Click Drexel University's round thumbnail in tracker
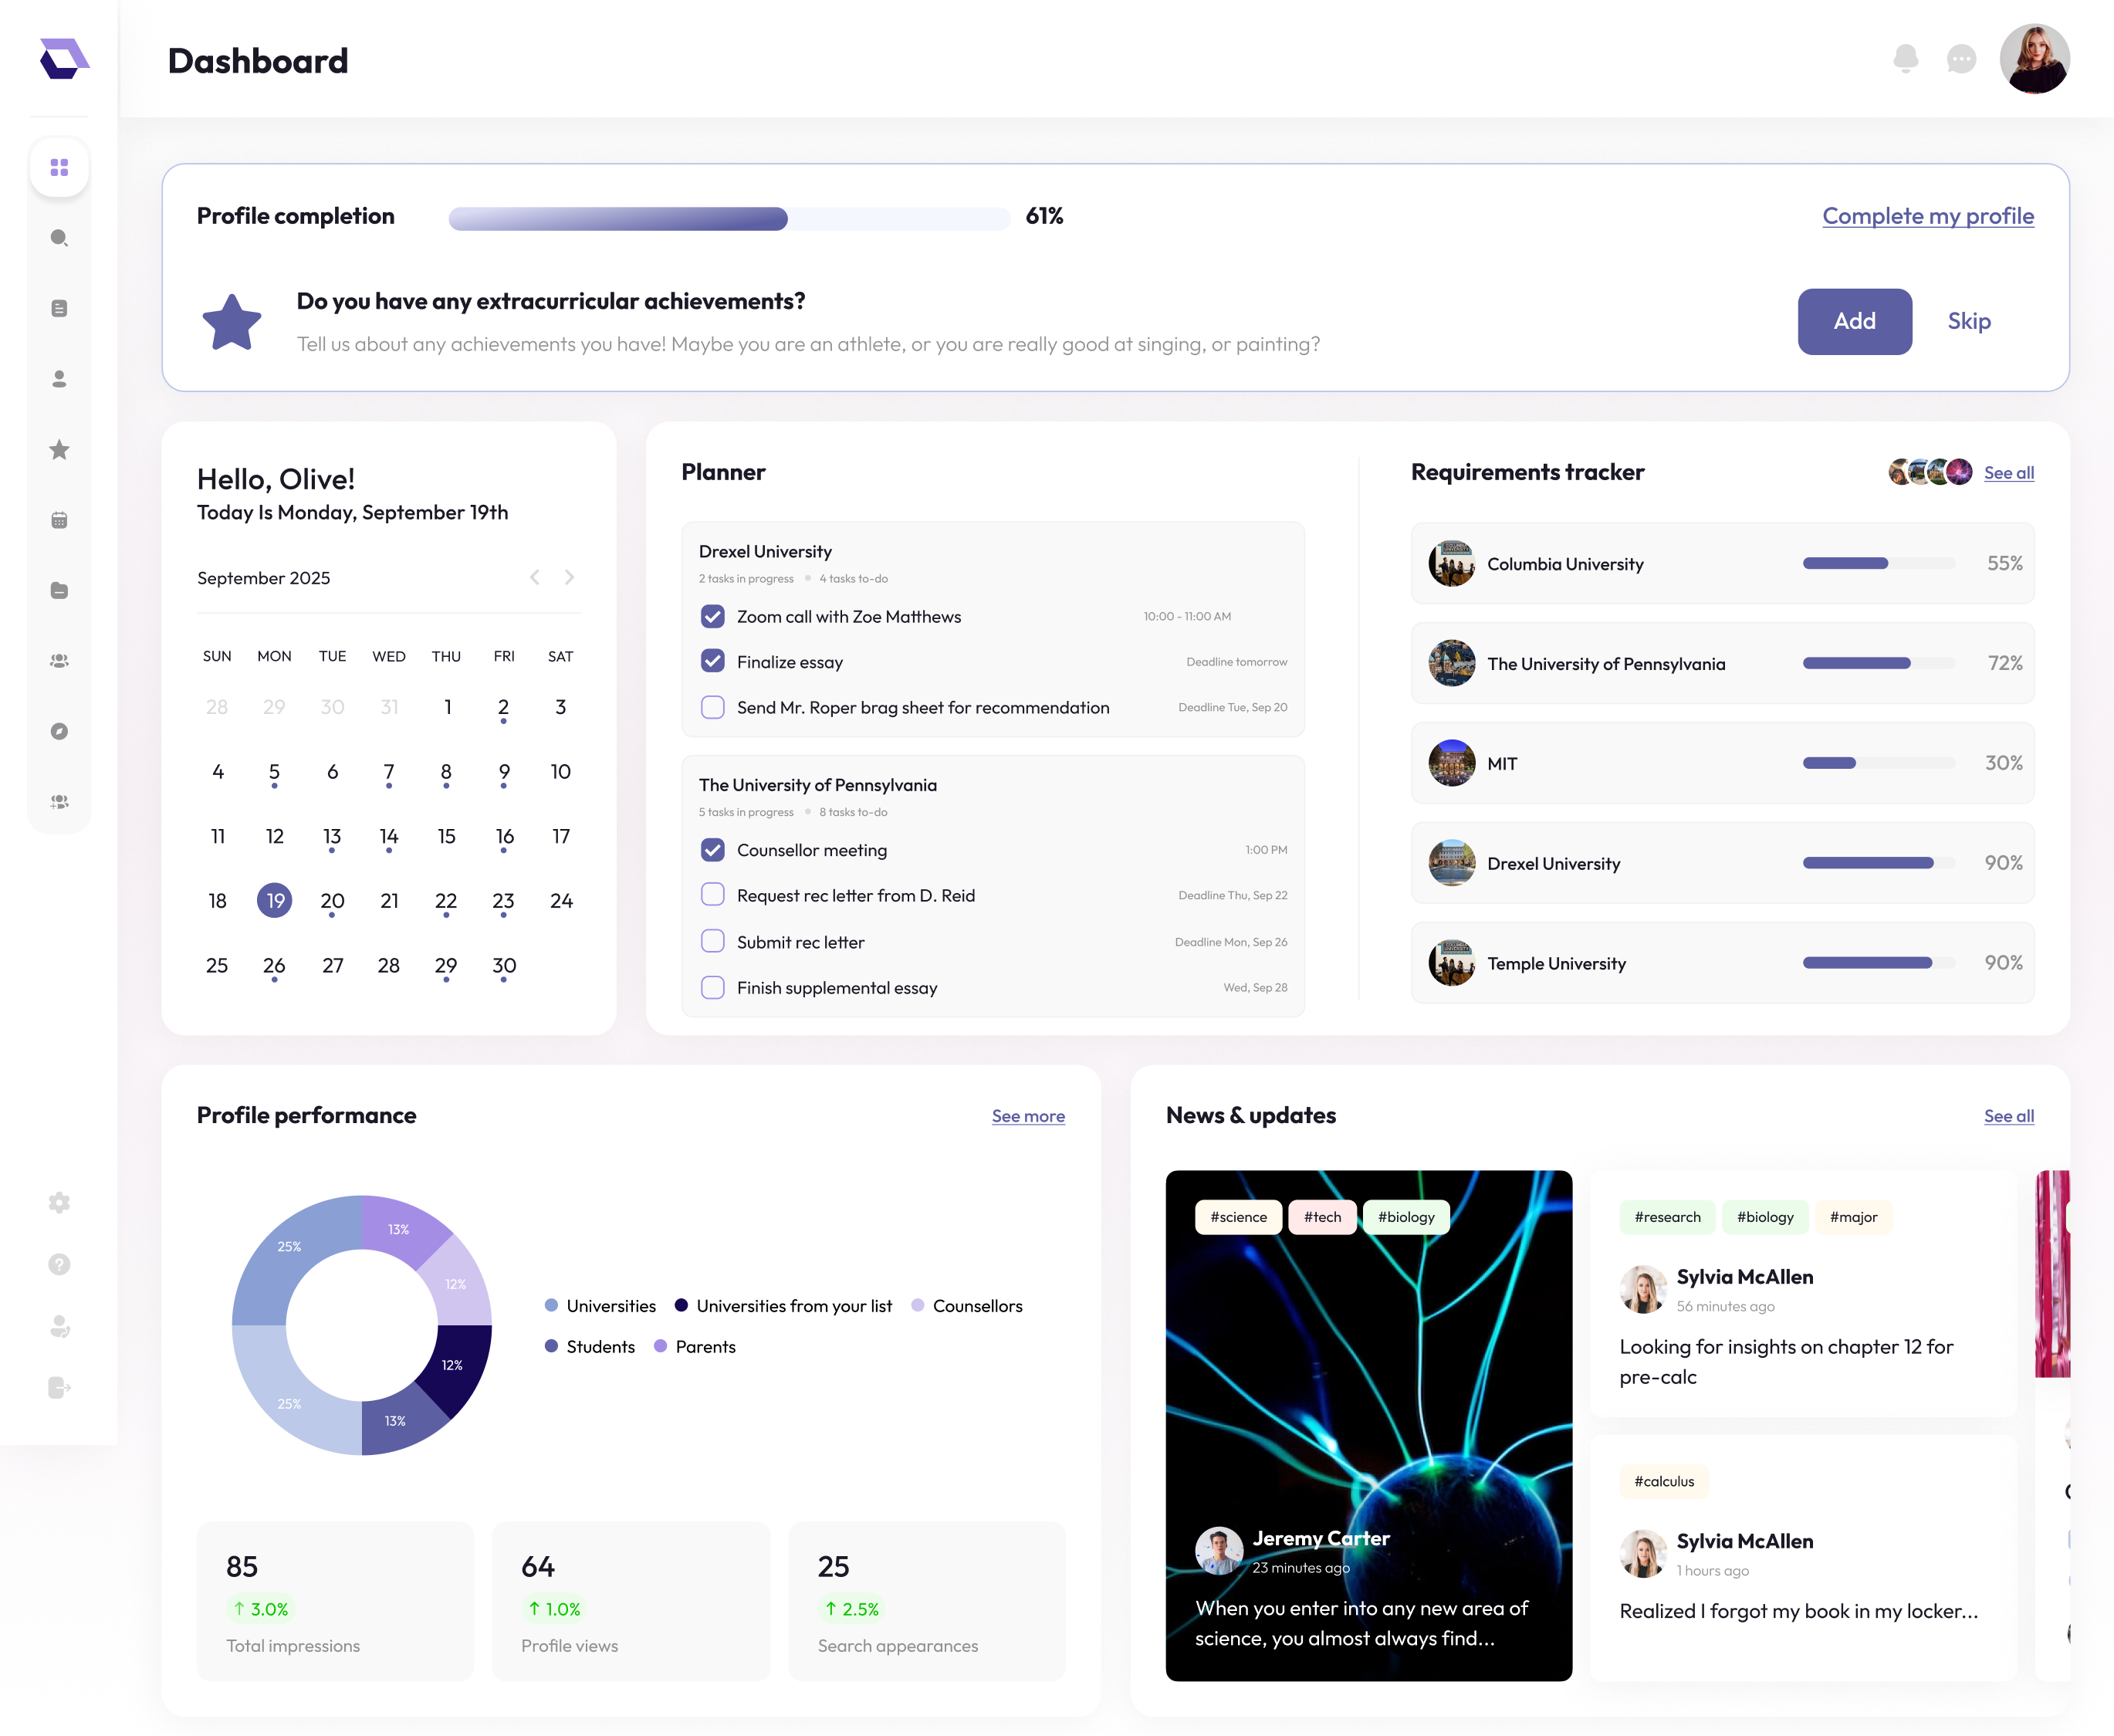 pyautogui.click(x=1452, y=862)
